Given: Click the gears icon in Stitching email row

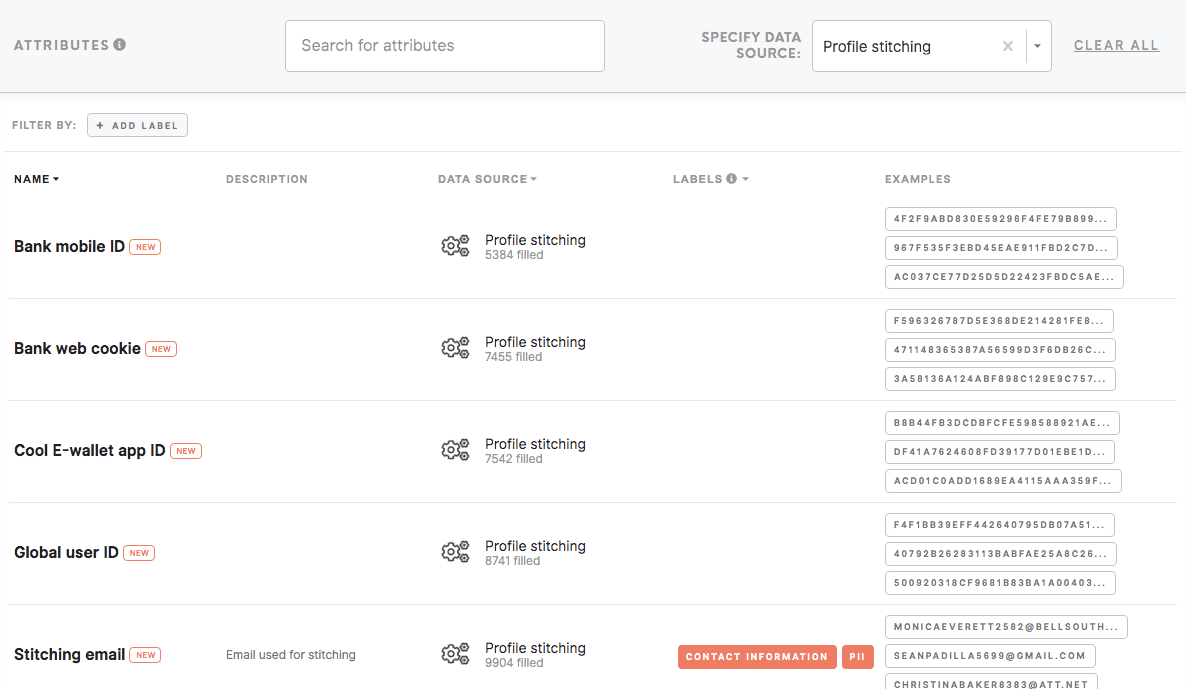Looking at the screenshot, I should point(455,654).
